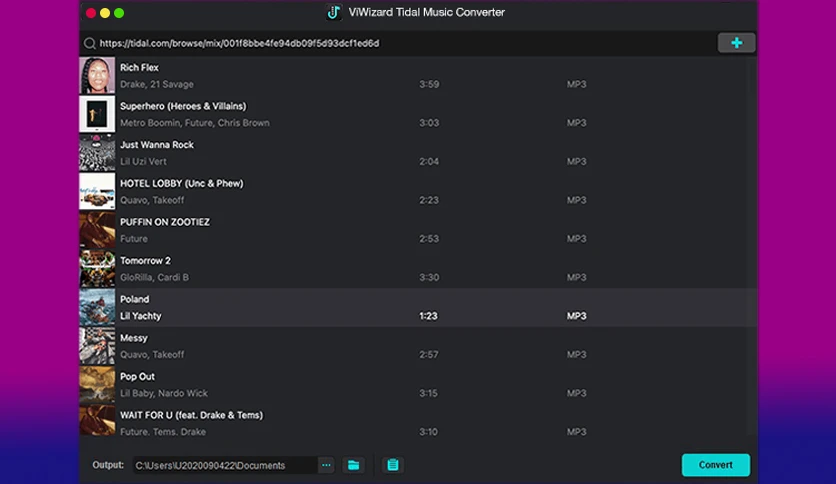The height and width of the screenshot is (484, 836).
Task: Click track title Superhero (Heroes & Villains)
Action: tap(183, 106)
